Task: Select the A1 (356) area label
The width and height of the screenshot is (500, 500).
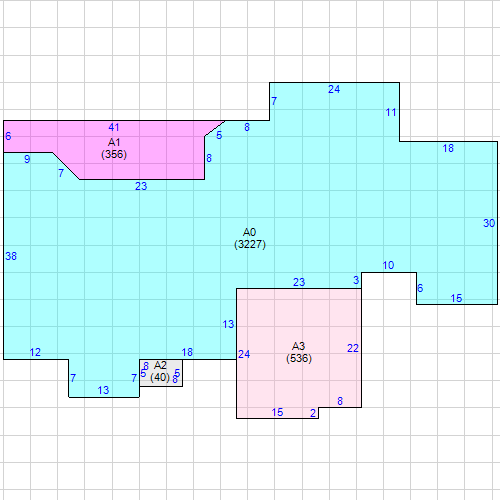Action: tap(114, 148)
